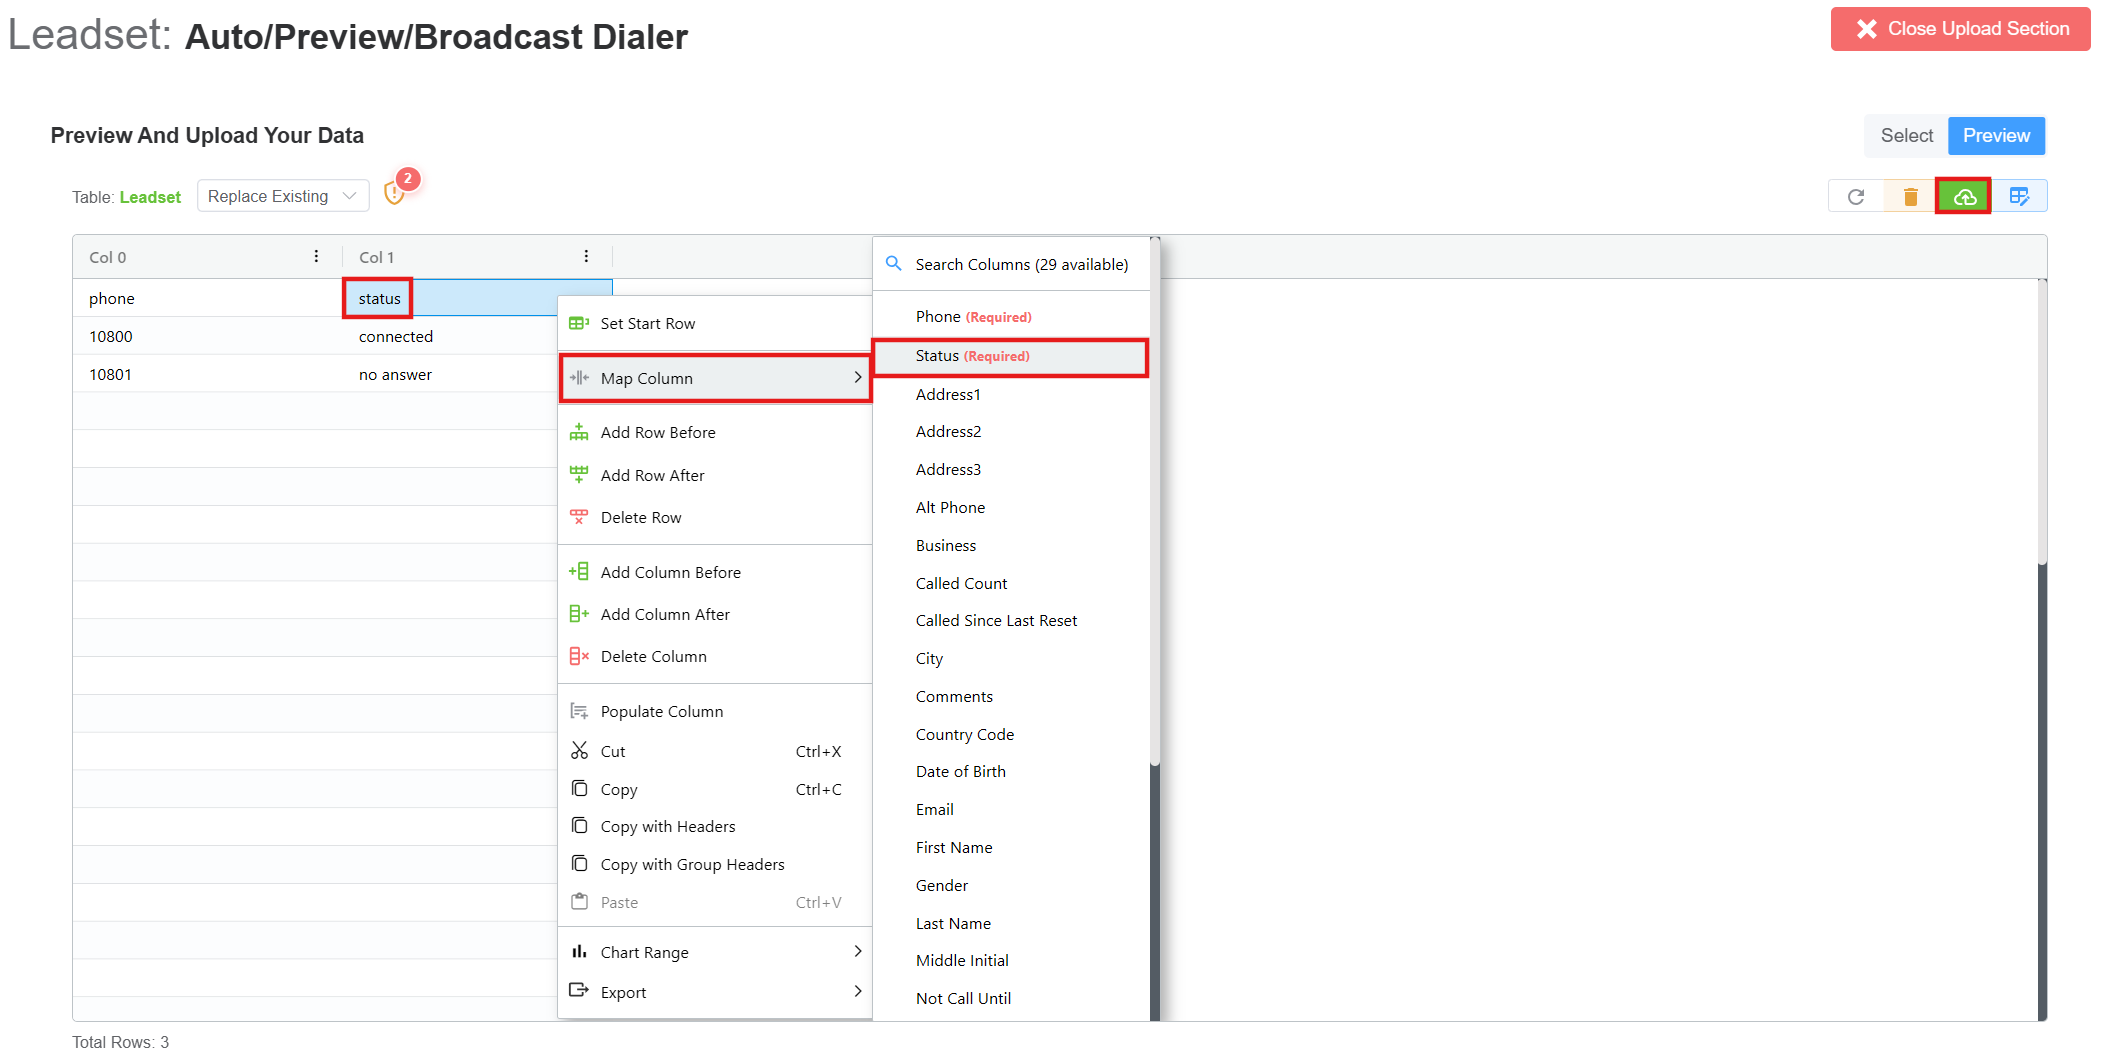Click the orange trash delete icon
Viewport: 2101px width, 1063px height.
(1910, 197)
